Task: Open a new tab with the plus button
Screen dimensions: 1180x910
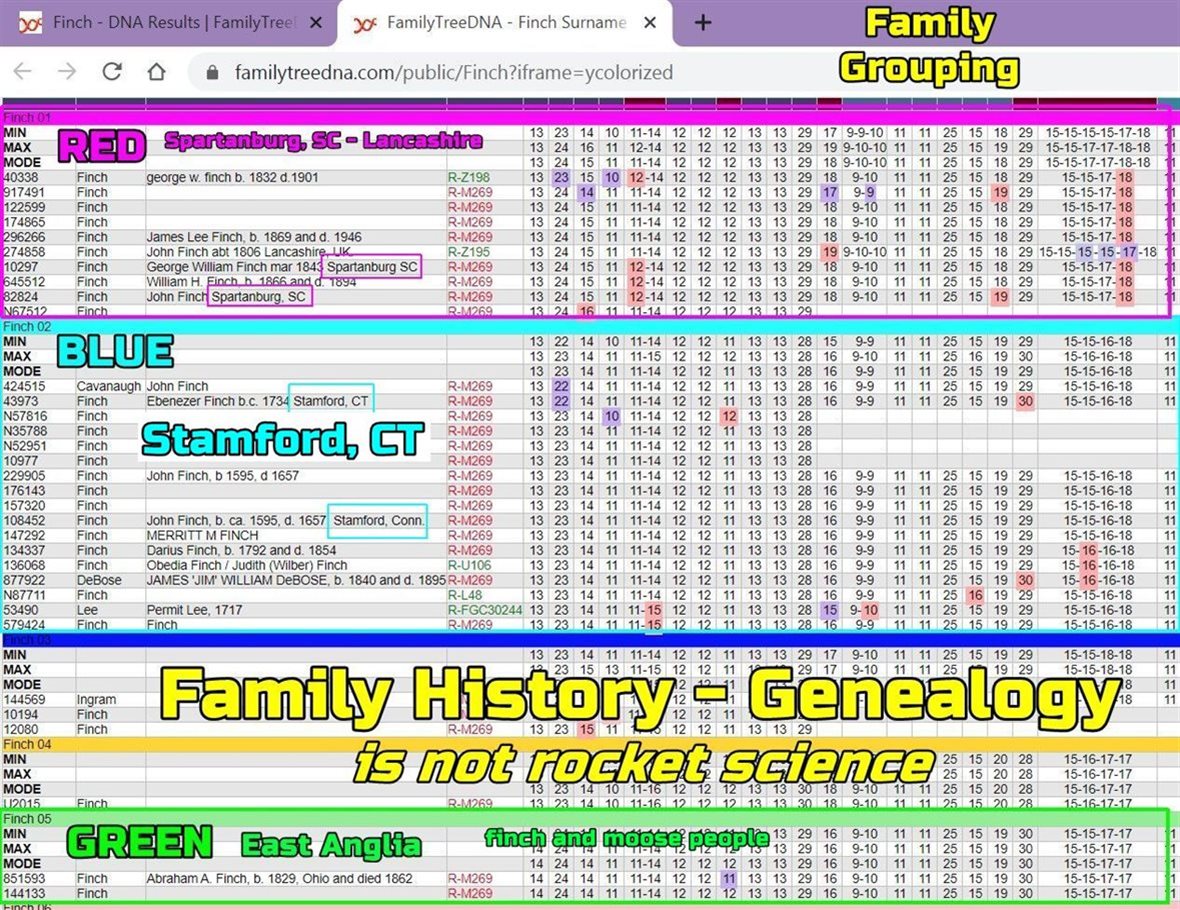Action: (703, 22)
